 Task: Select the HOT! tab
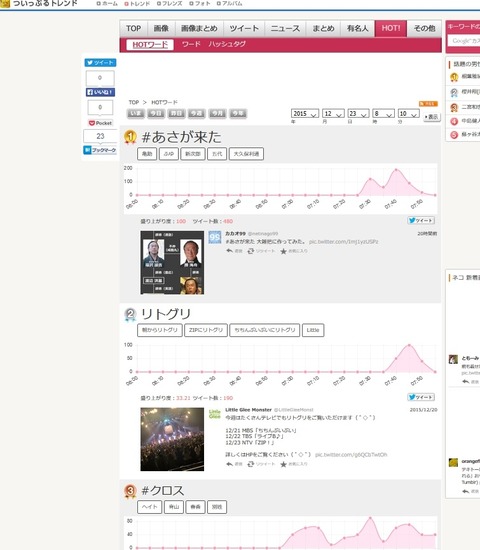391,28
